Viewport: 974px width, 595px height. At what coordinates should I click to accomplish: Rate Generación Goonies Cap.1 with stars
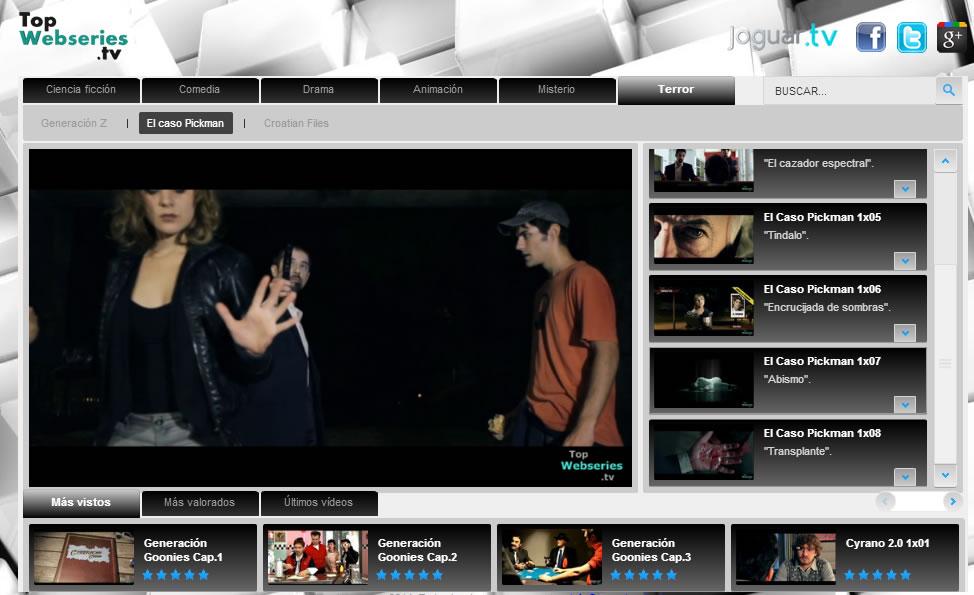point(176,575)
